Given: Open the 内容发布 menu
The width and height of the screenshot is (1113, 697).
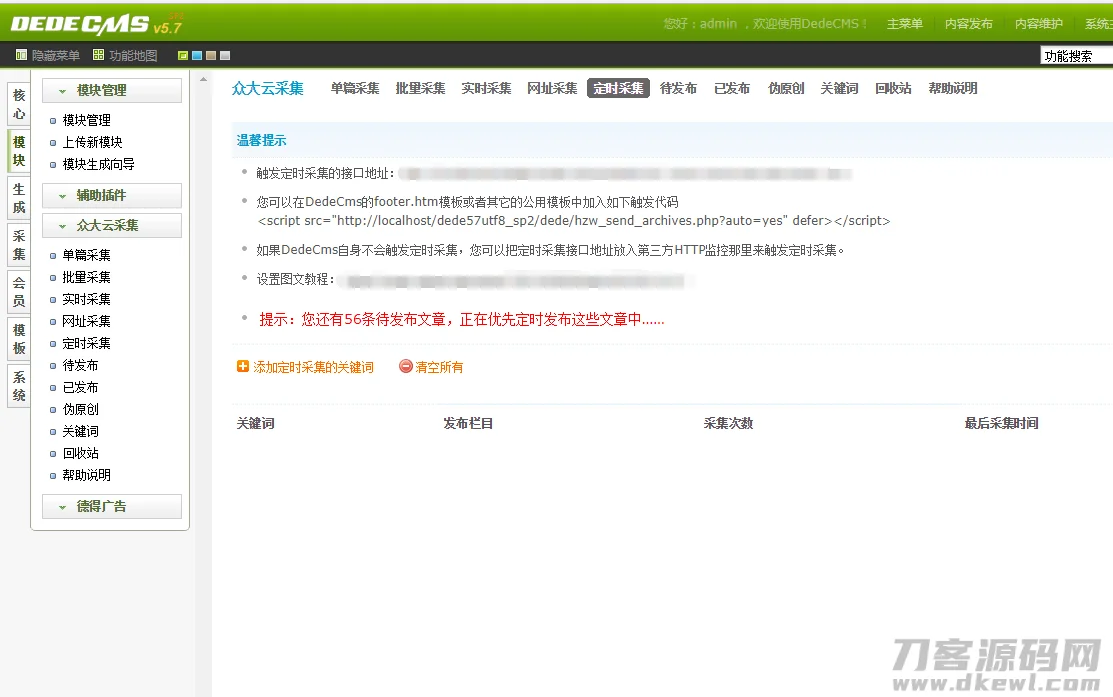Looking at the screenshot, I should click(x=966, y=22).
